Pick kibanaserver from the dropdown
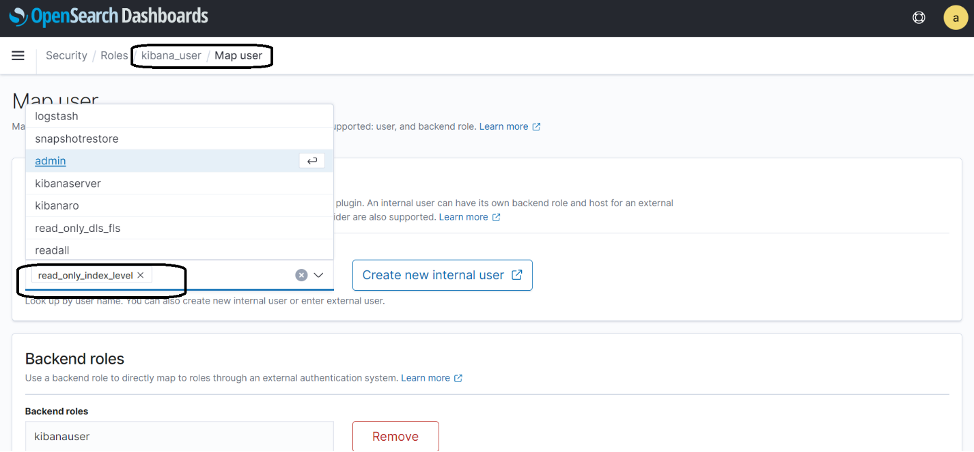974x452 pixels. pyautogui.click(x=180, y=183)
